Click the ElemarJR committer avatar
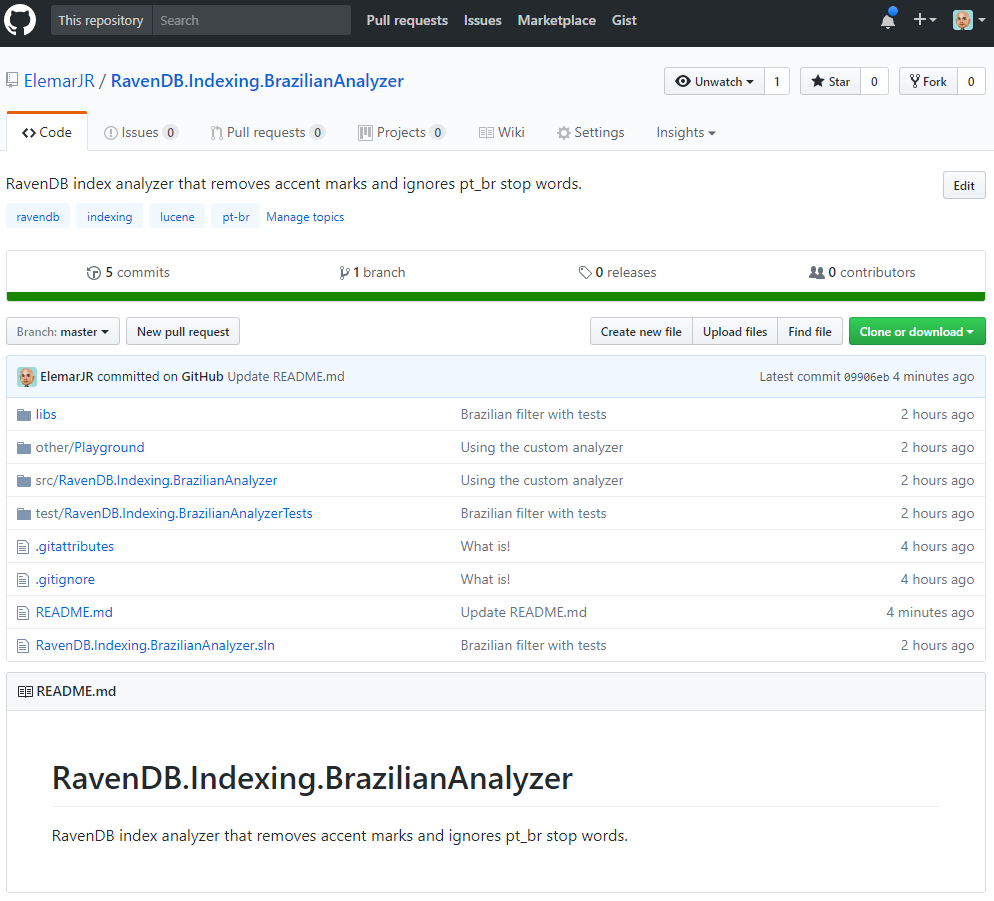The height and width of the screenshot is (901, 994). tap(27, 377)
